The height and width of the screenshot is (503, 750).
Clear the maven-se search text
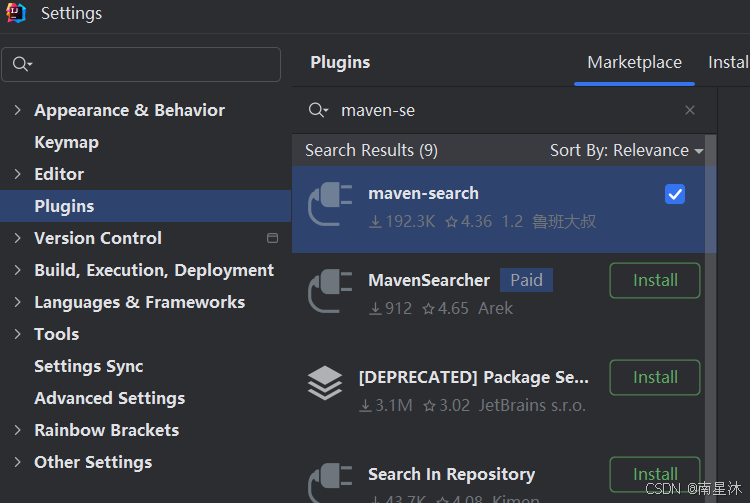(x=689, y=110)
